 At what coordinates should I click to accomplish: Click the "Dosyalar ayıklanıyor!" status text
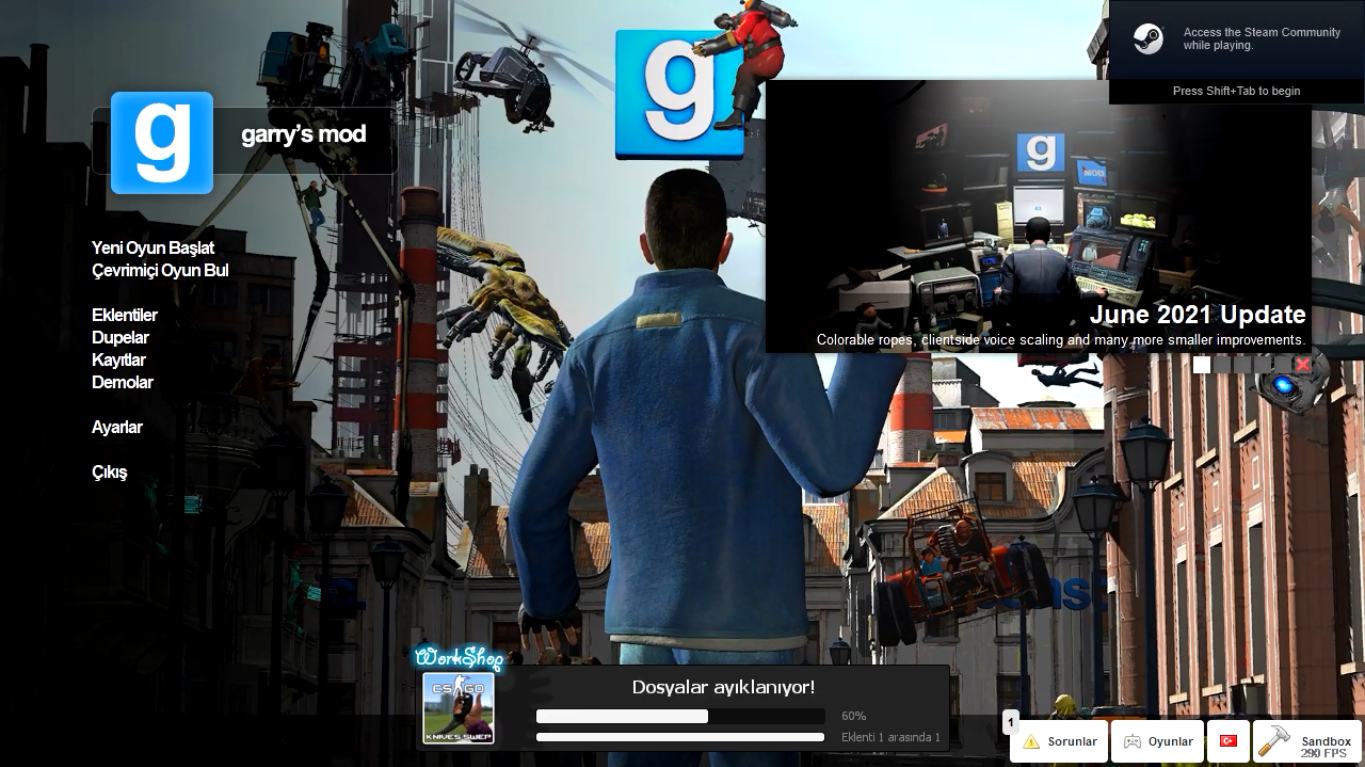[x=723, y=687]
